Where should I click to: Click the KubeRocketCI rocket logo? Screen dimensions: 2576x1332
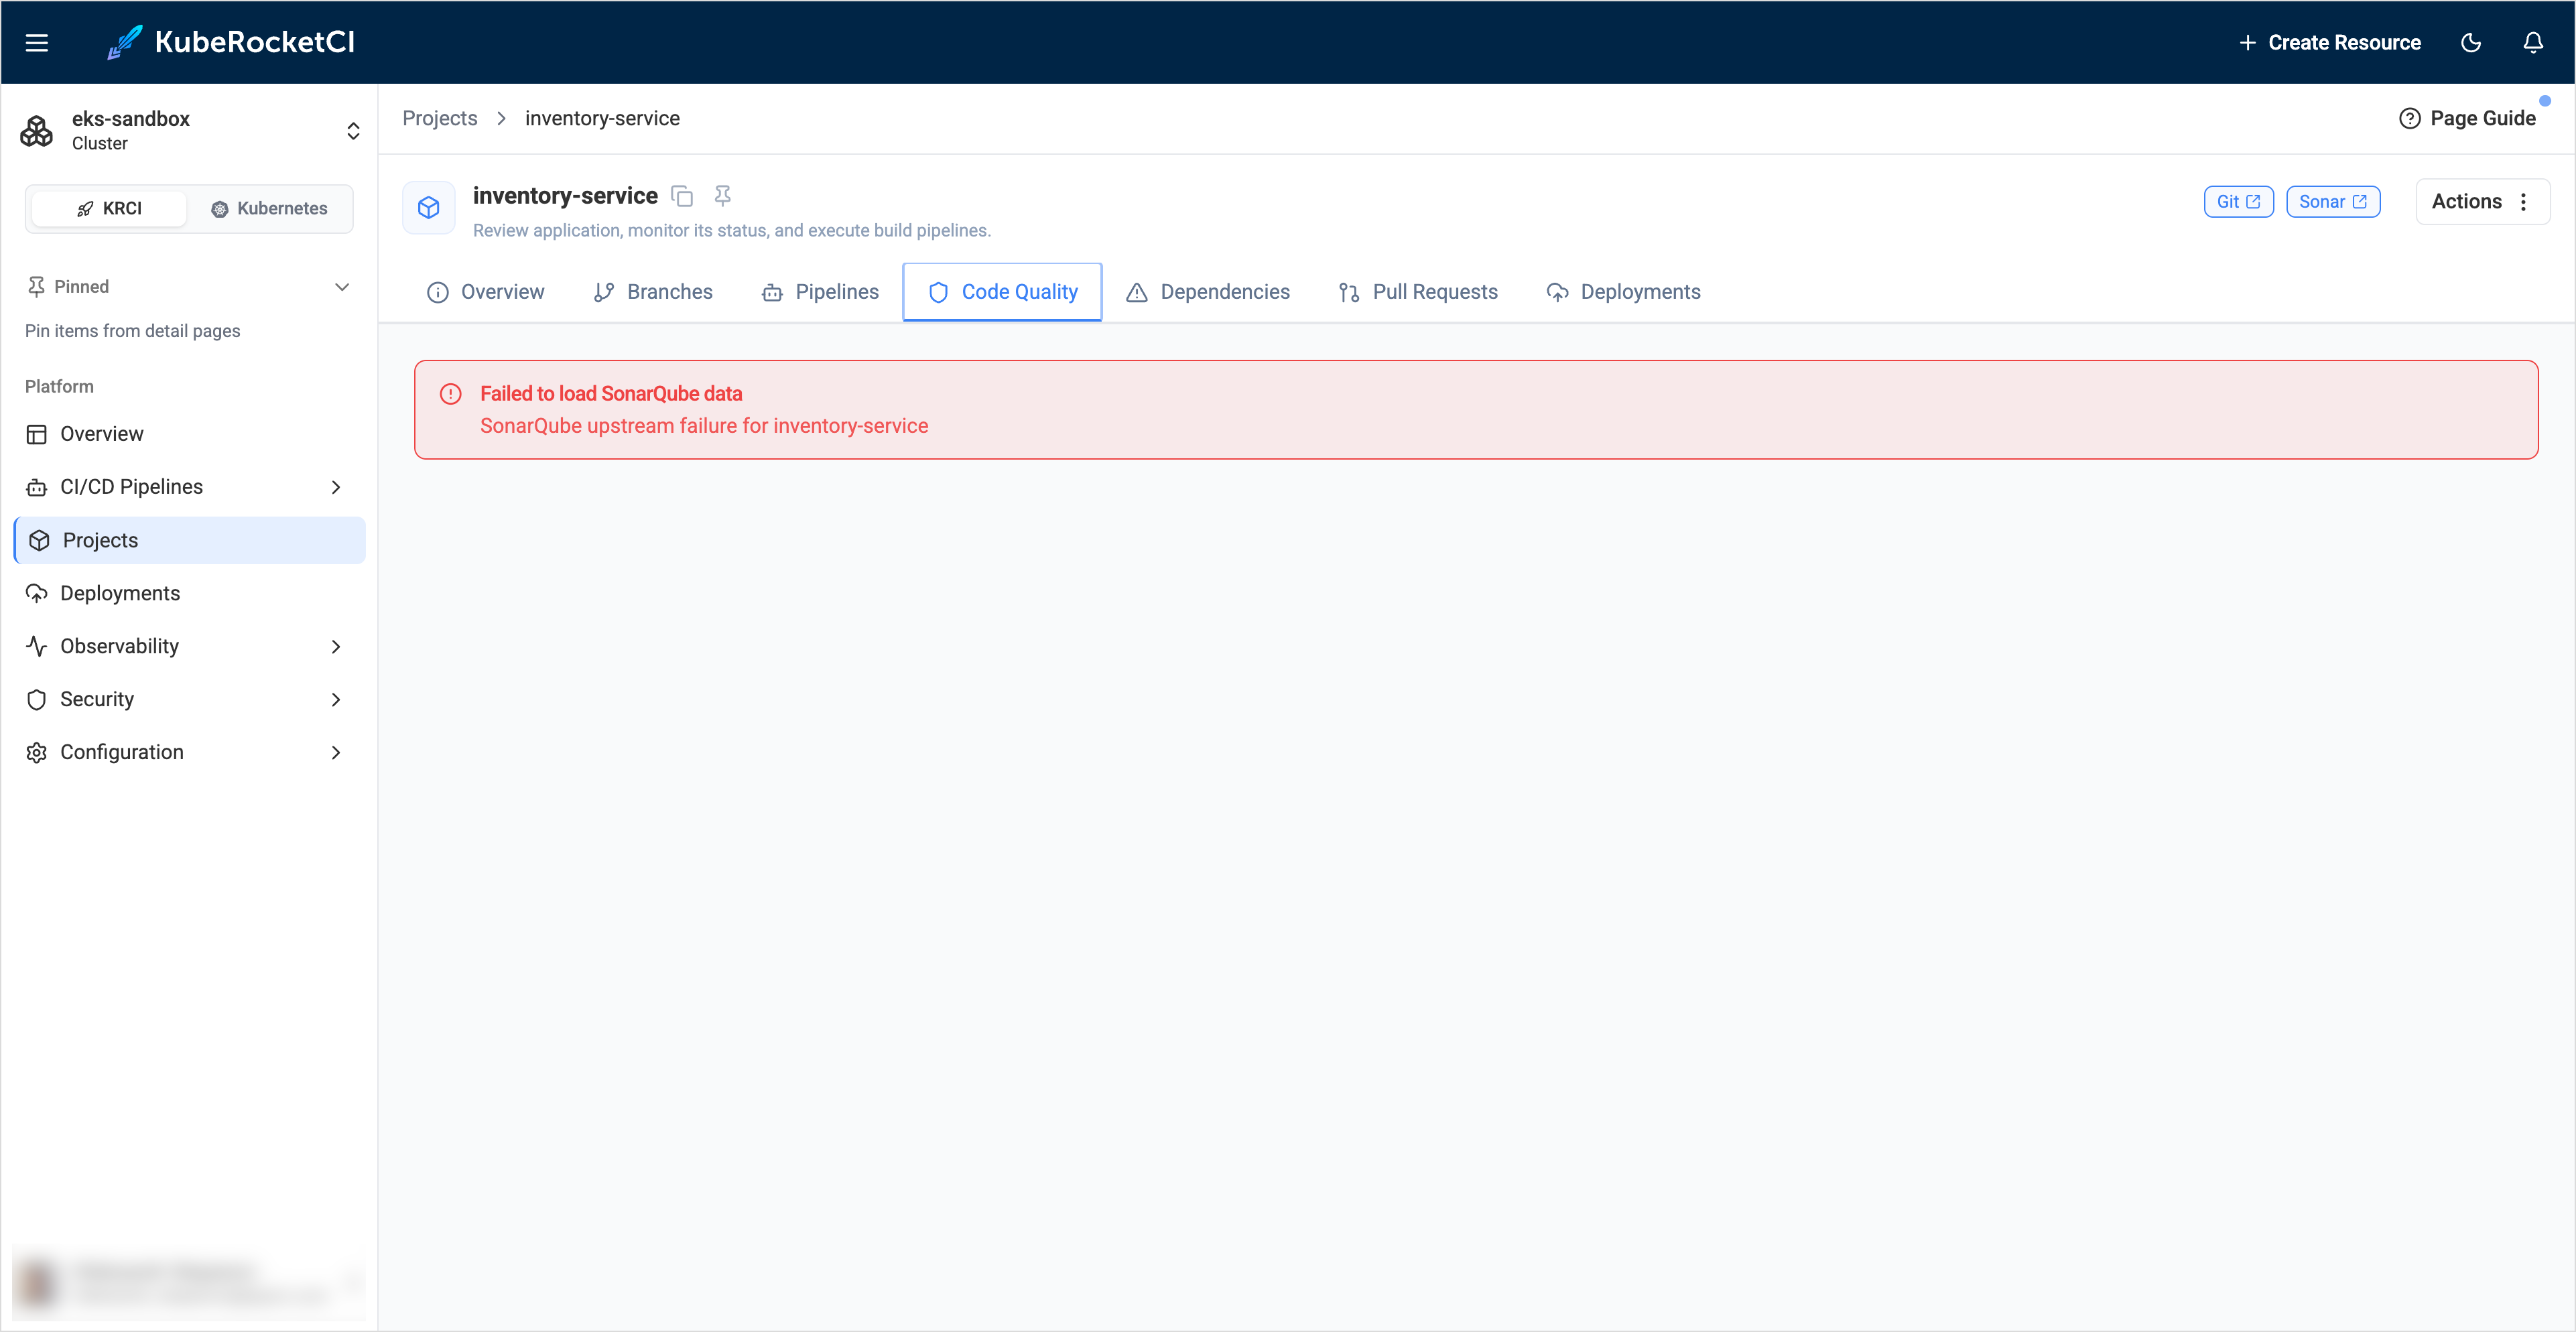point(125,42)
